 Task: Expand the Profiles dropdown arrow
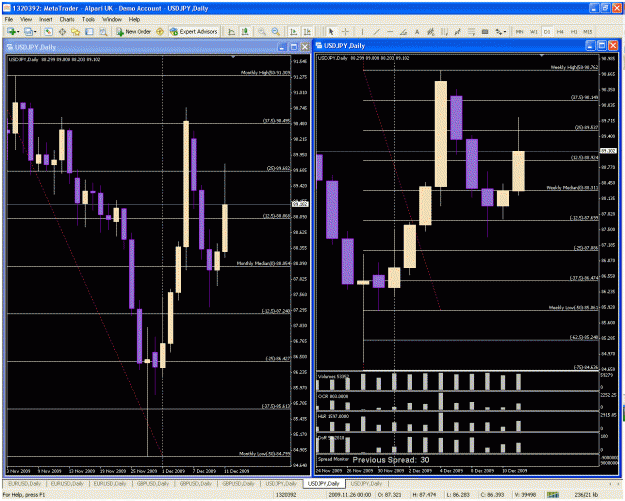(x=35, y=31)
